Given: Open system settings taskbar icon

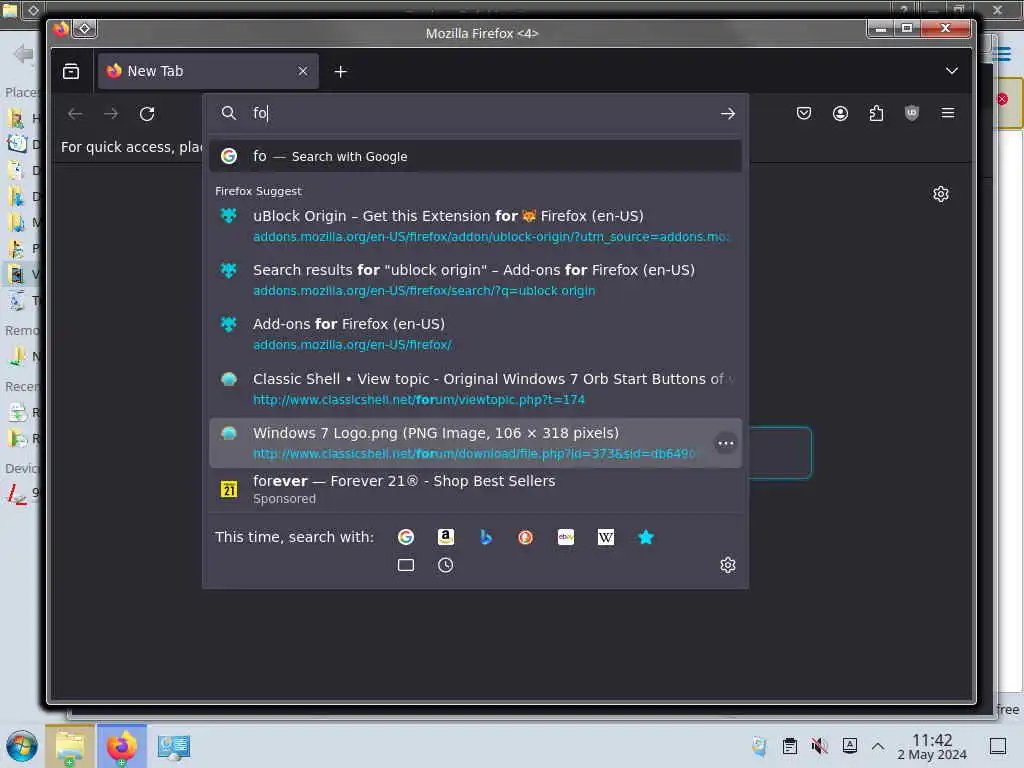Looking at the screenshot, I should point(173,746).
